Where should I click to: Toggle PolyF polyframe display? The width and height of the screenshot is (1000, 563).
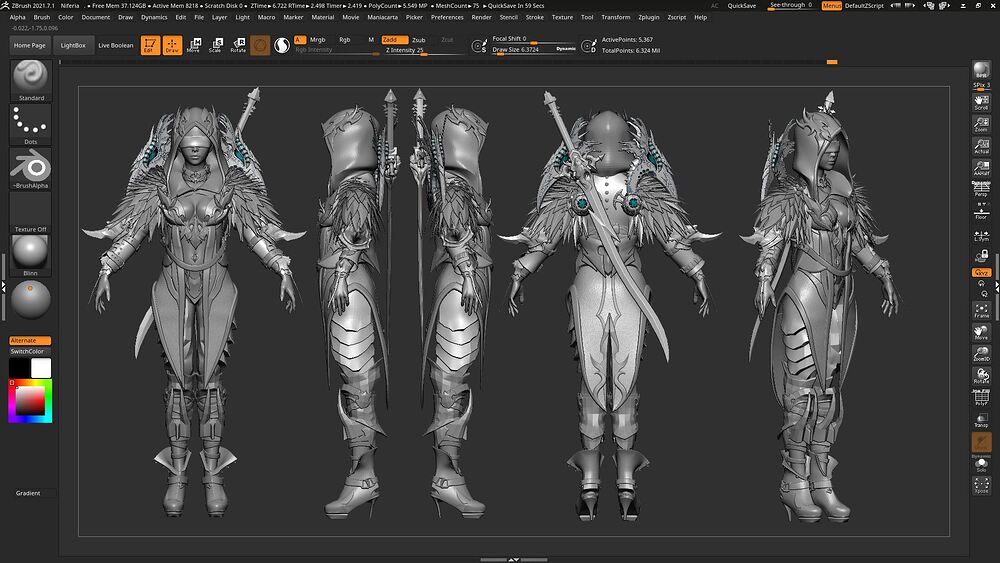pyautogui.click(x=982, y=398)
